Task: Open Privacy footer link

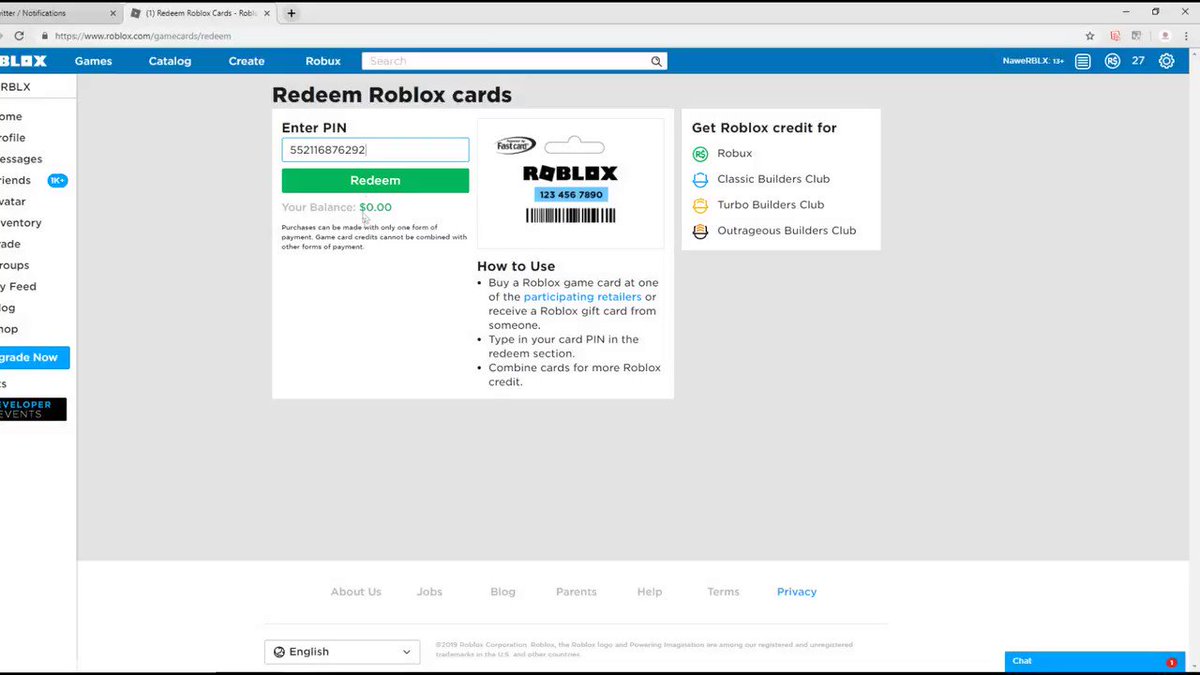Action: (x=797, y=592)
